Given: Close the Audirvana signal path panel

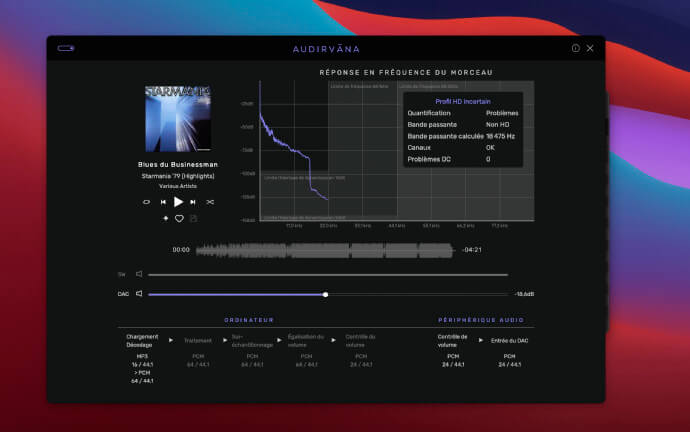Looking at the screenshot, I should point(590,48).
